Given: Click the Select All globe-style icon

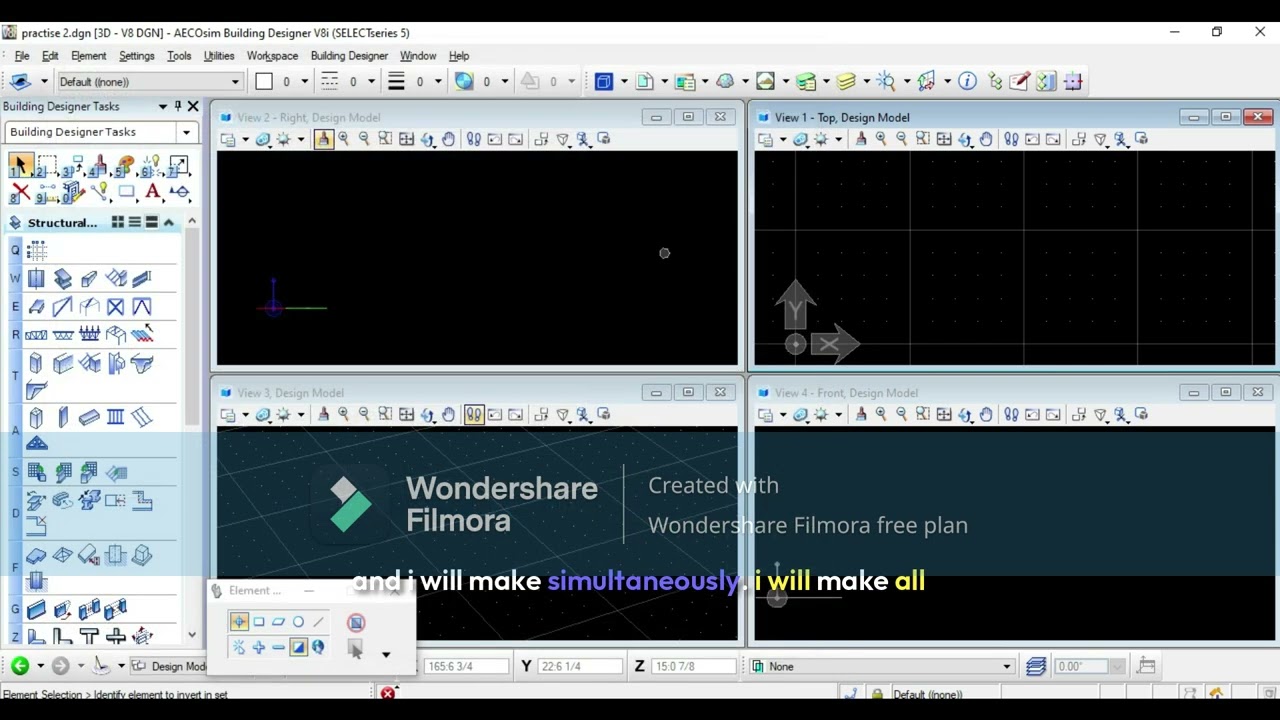Looking at the screenshot, I should tap(318, 647).
